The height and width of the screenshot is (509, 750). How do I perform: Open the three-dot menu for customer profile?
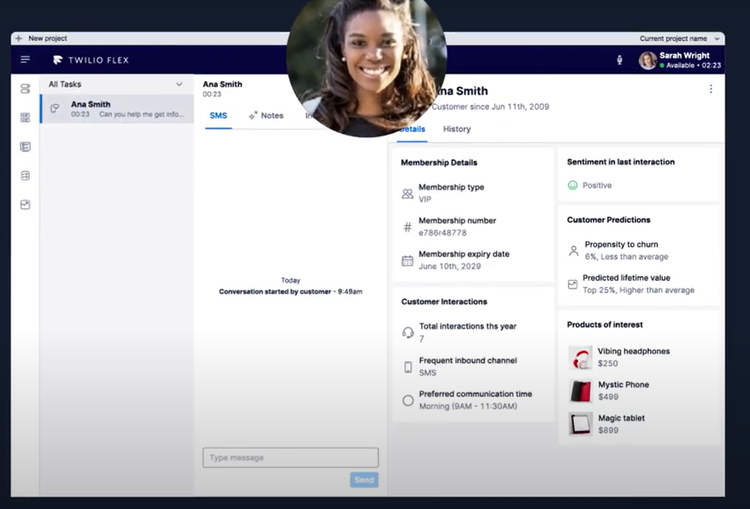tap(711, 89)
